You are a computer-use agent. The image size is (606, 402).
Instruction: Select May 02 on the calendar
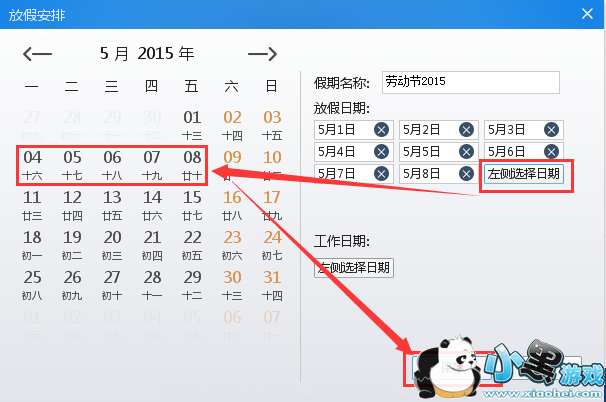click(232, 125)
